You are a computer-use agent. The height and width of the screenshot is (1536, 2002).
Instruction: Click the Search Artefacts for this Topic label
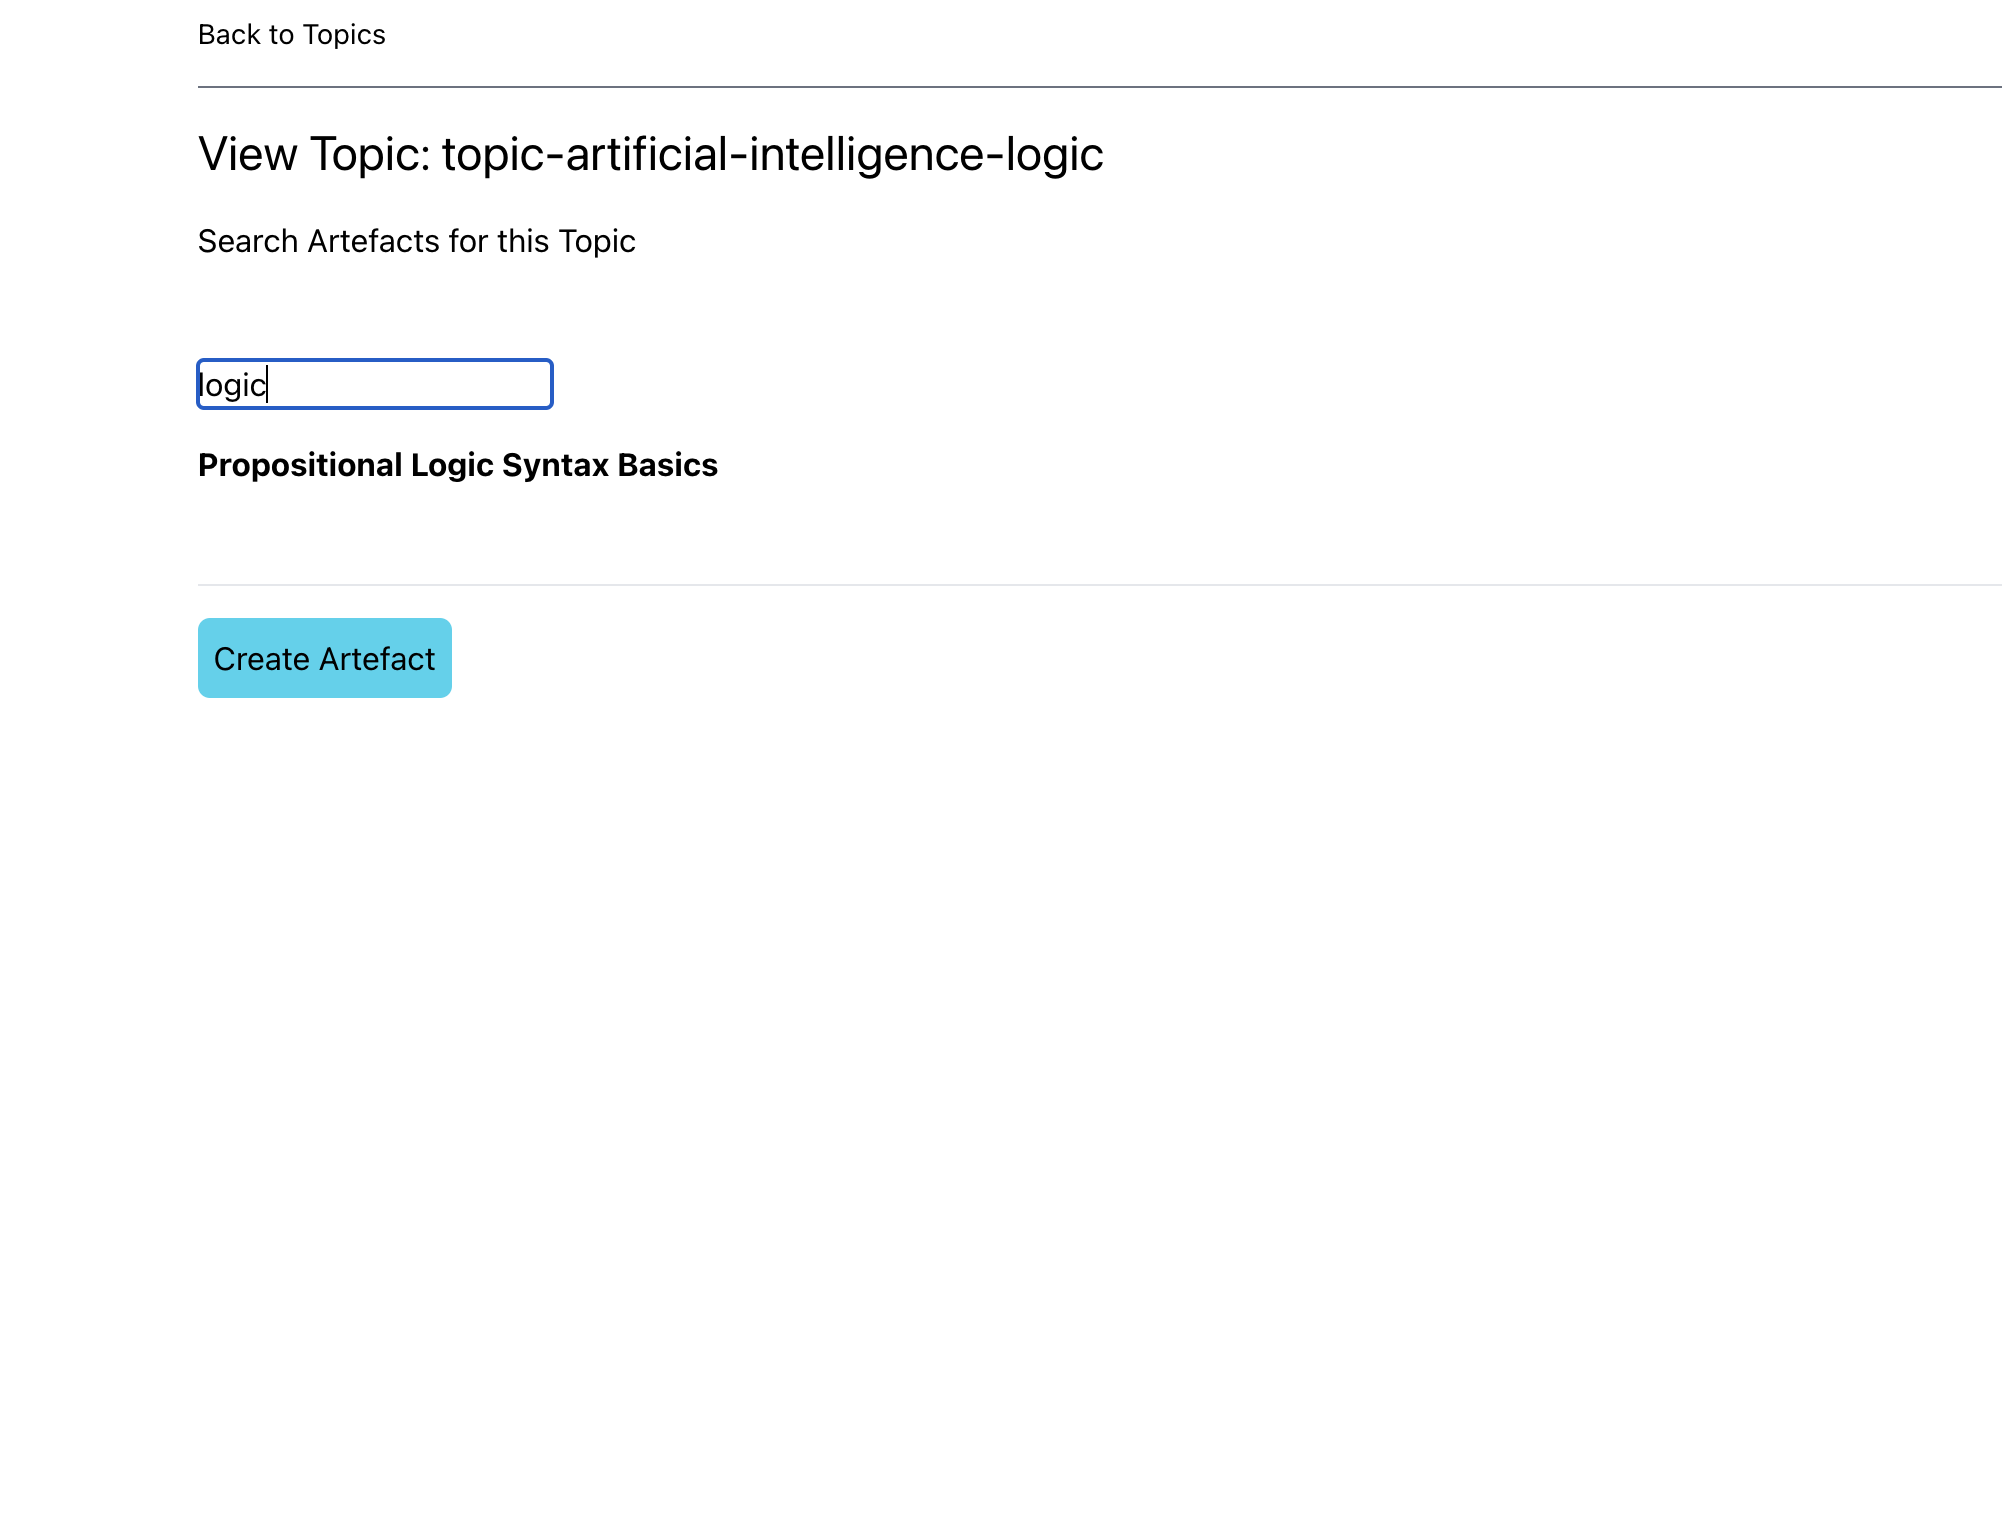click(x=416, y=241)
